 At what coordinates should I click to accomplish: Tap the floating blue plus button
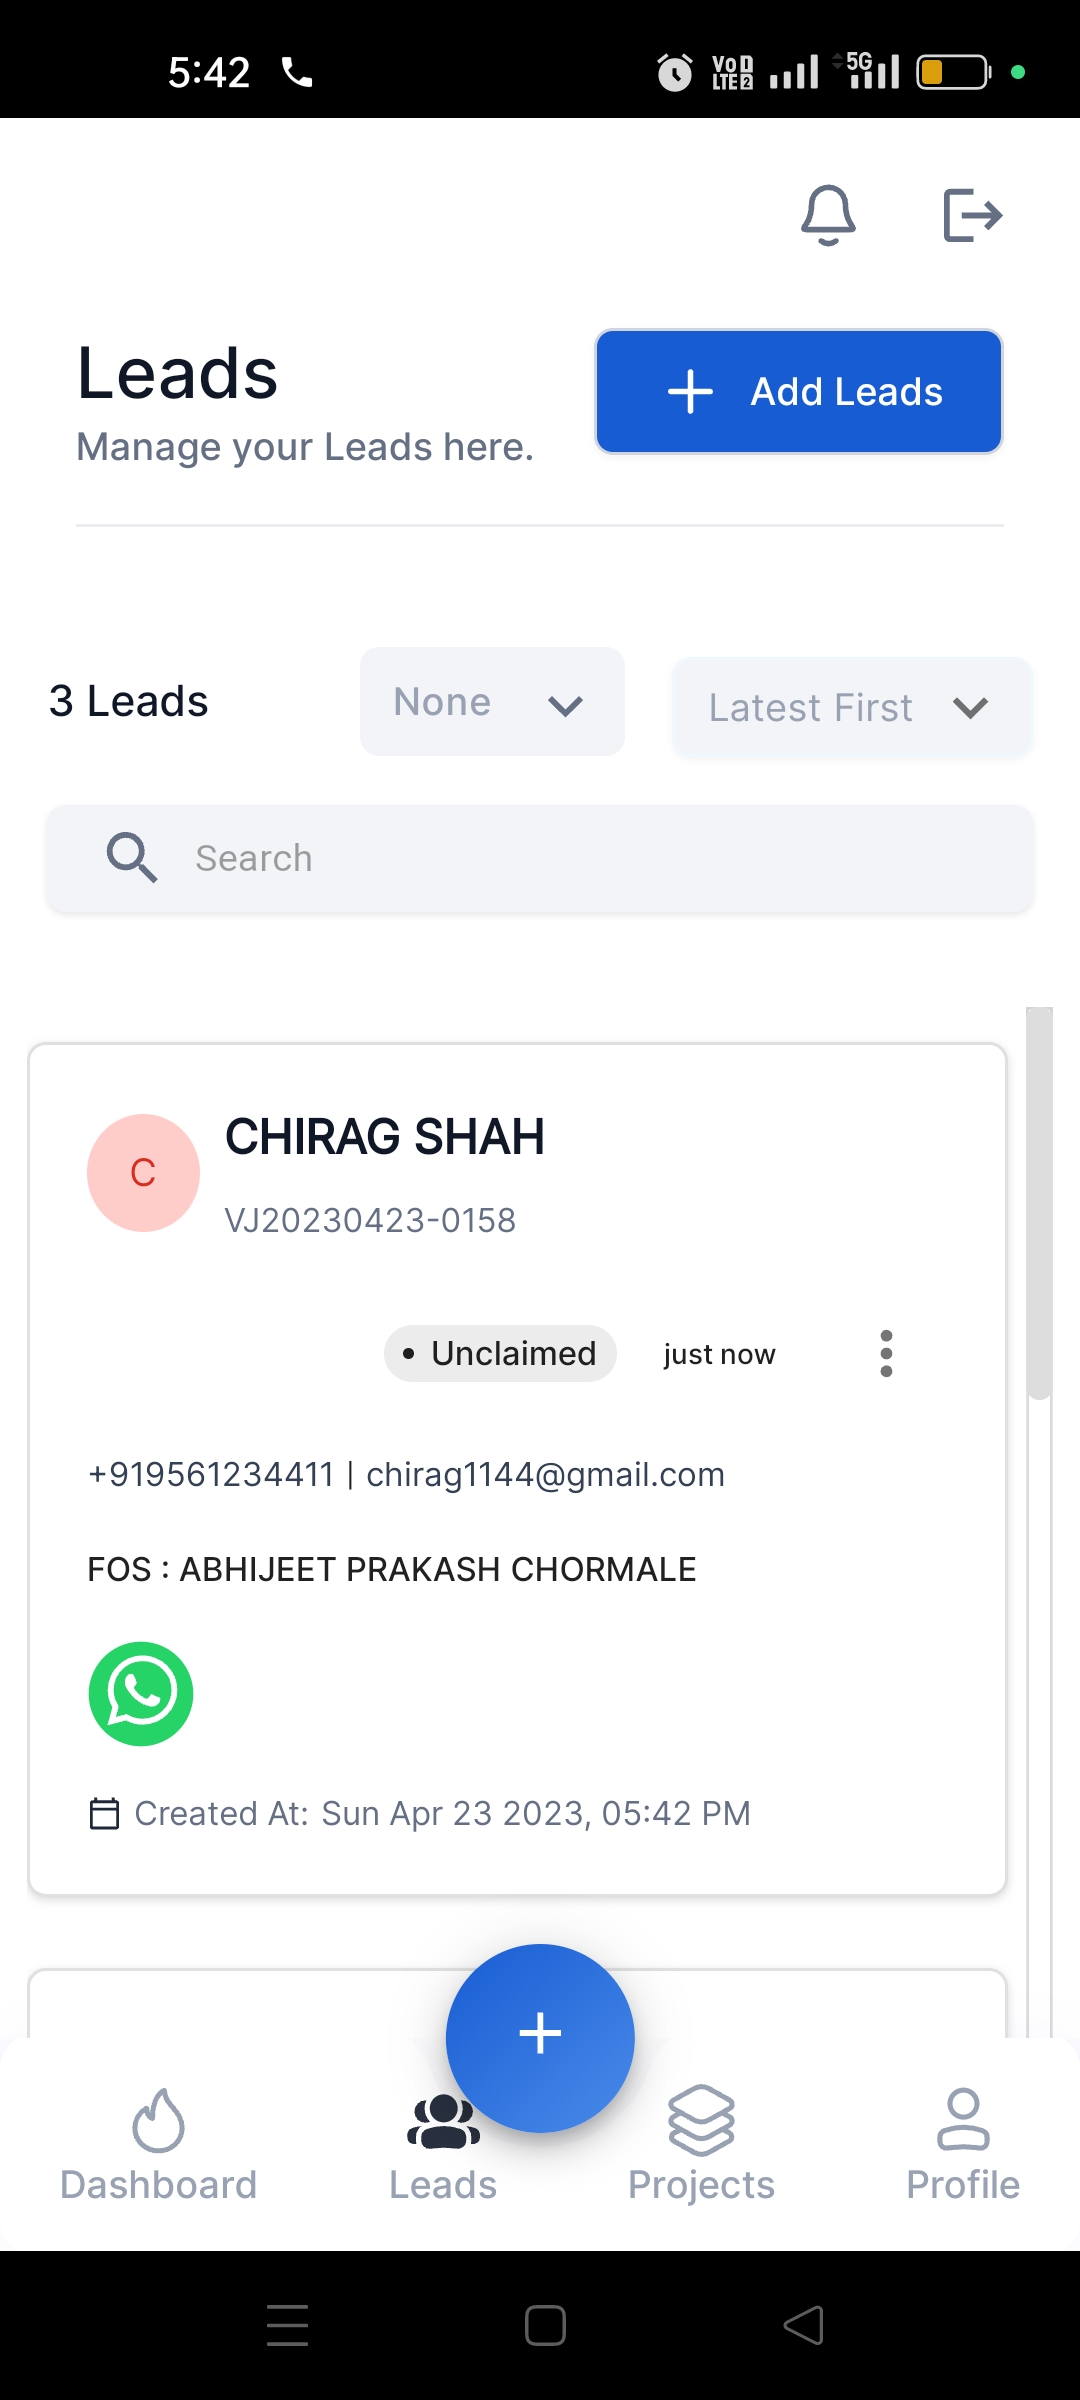coord(540,2037)
